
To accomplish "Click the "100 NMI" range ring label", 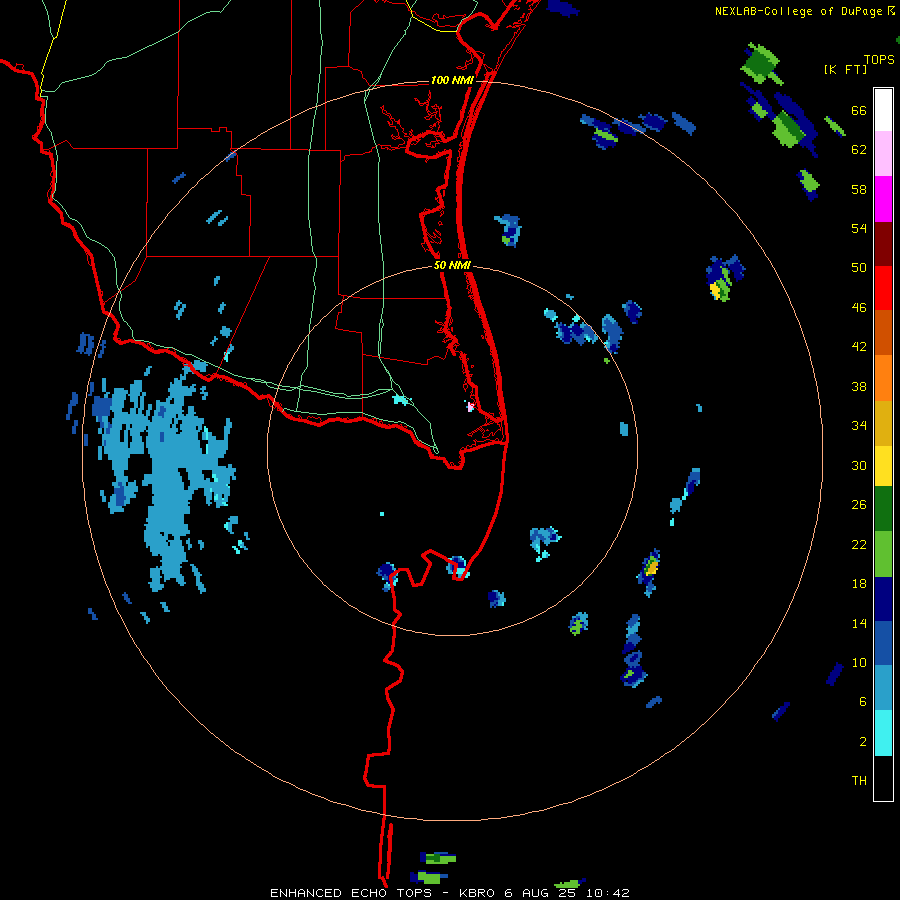I will pyautogui.click(x=452, y=80).
